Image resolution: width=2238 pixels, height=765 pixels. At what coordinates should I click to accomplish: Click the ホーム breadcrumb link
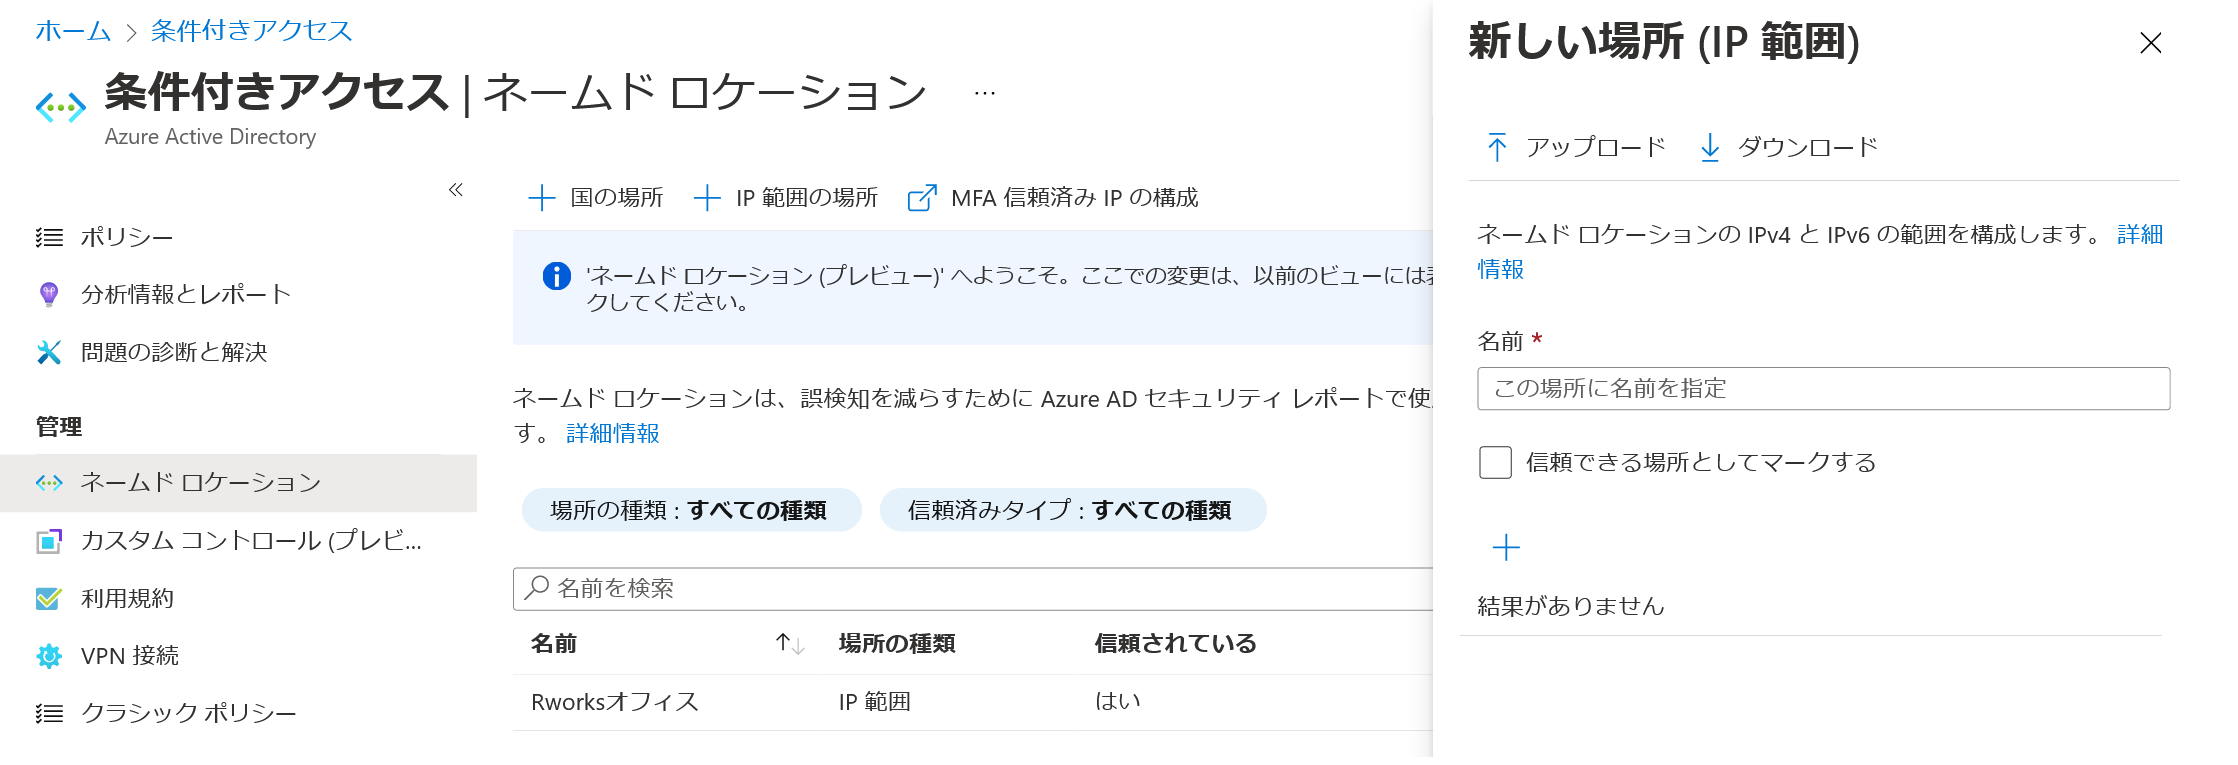click(73, 31)
